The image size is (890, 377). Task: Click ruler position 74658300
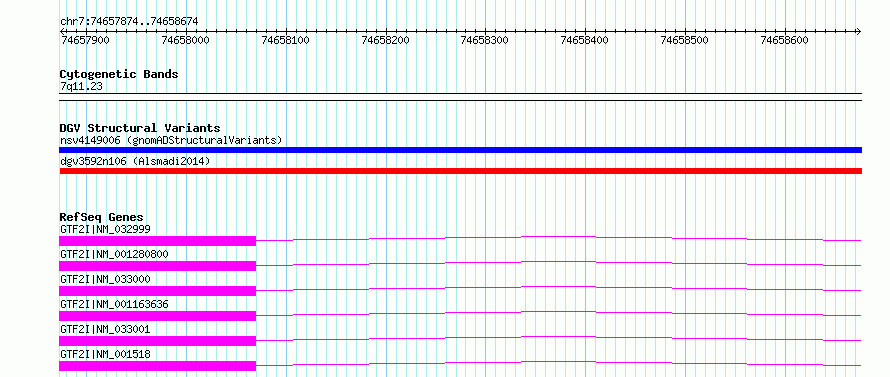point(485,40)
